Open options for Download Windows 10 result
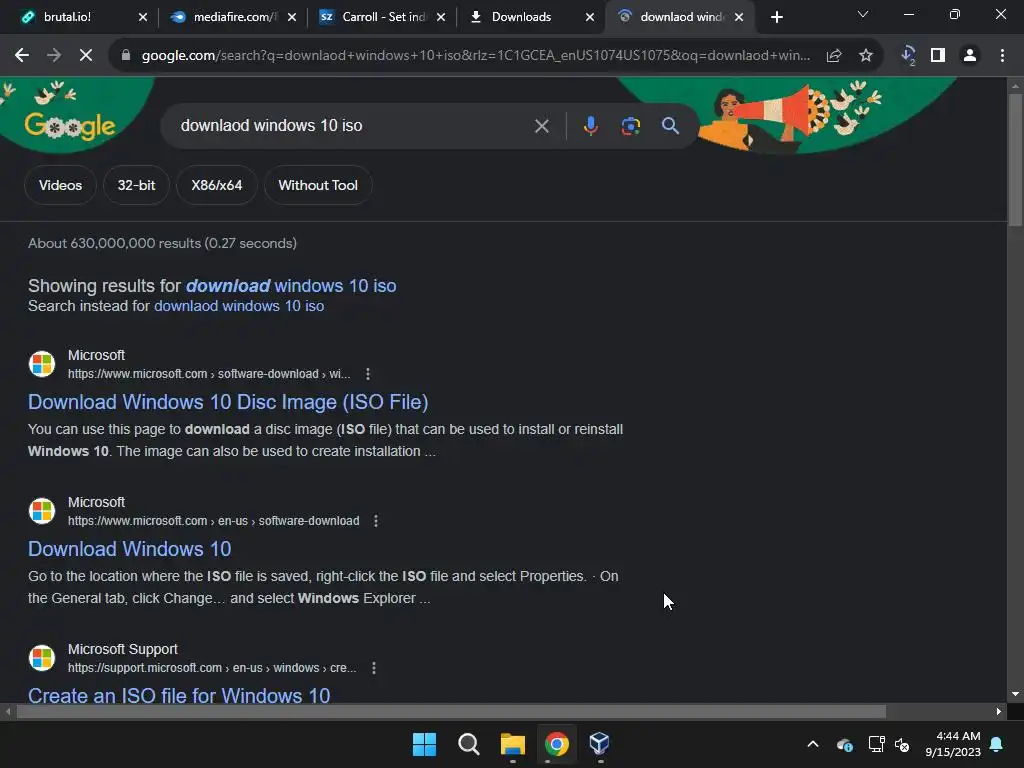Viewport: 1024px width, 768px height. pos(376,520)
